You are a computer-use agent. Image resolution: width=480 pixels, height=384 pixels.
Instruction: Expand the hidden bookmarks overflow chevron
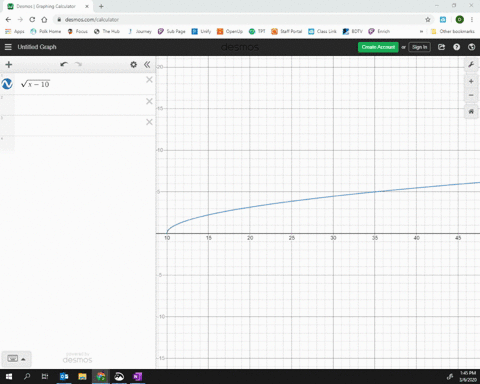421,31
